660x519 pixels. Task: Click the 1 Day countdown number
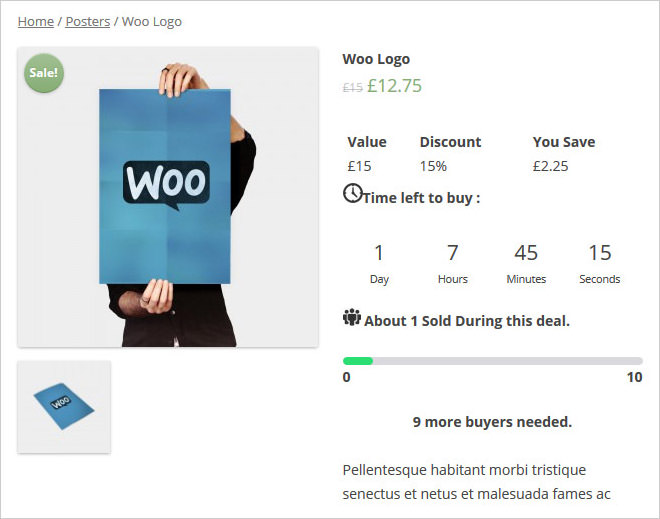click(379, 253)
